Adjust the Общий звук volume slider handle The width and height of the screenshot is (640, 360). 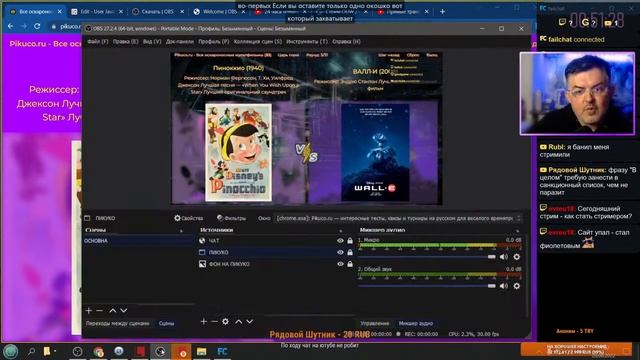[491, 286]
